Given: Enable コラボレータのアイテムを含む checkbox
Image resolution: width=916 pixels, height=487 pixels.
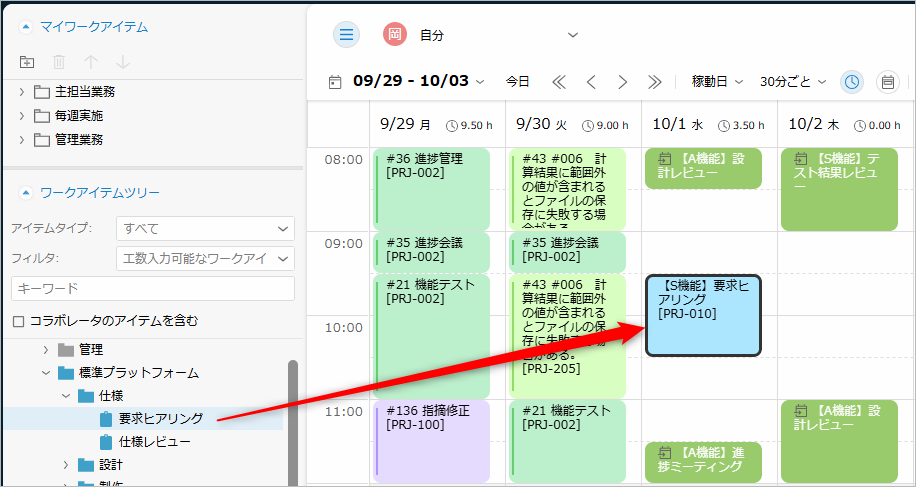Looking at the screenshot, I should coord(18,321).
